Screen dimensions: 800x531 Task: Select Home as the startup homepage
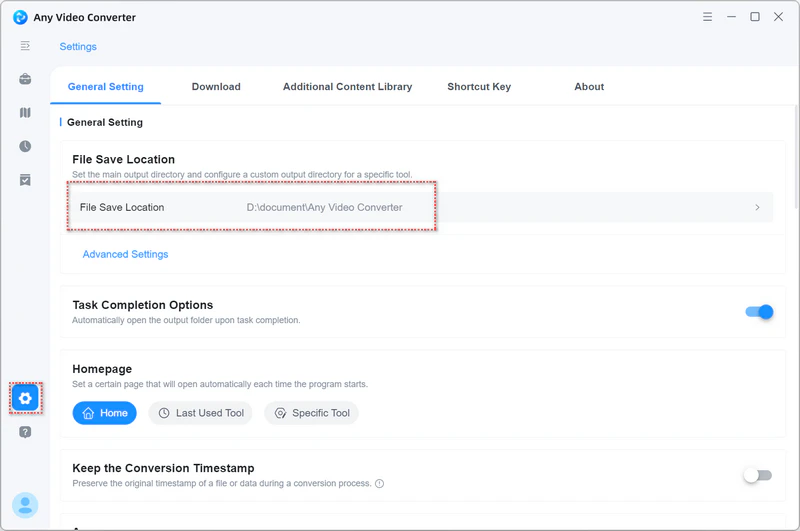(105, 413)
